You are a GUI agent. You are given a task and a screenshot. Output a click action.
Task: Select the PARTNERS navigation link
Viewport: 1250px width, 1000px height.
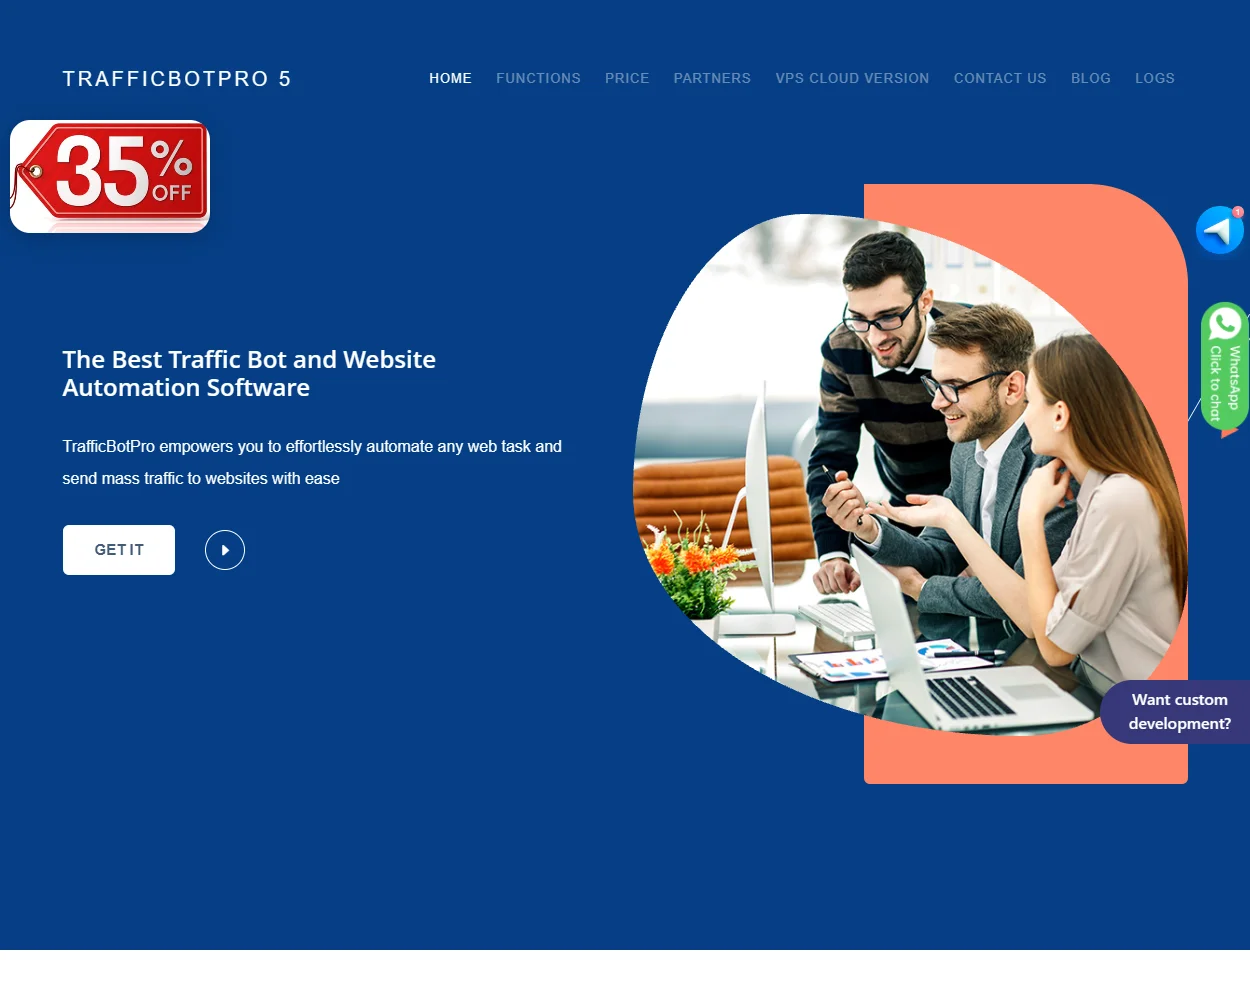coord(712,78)
